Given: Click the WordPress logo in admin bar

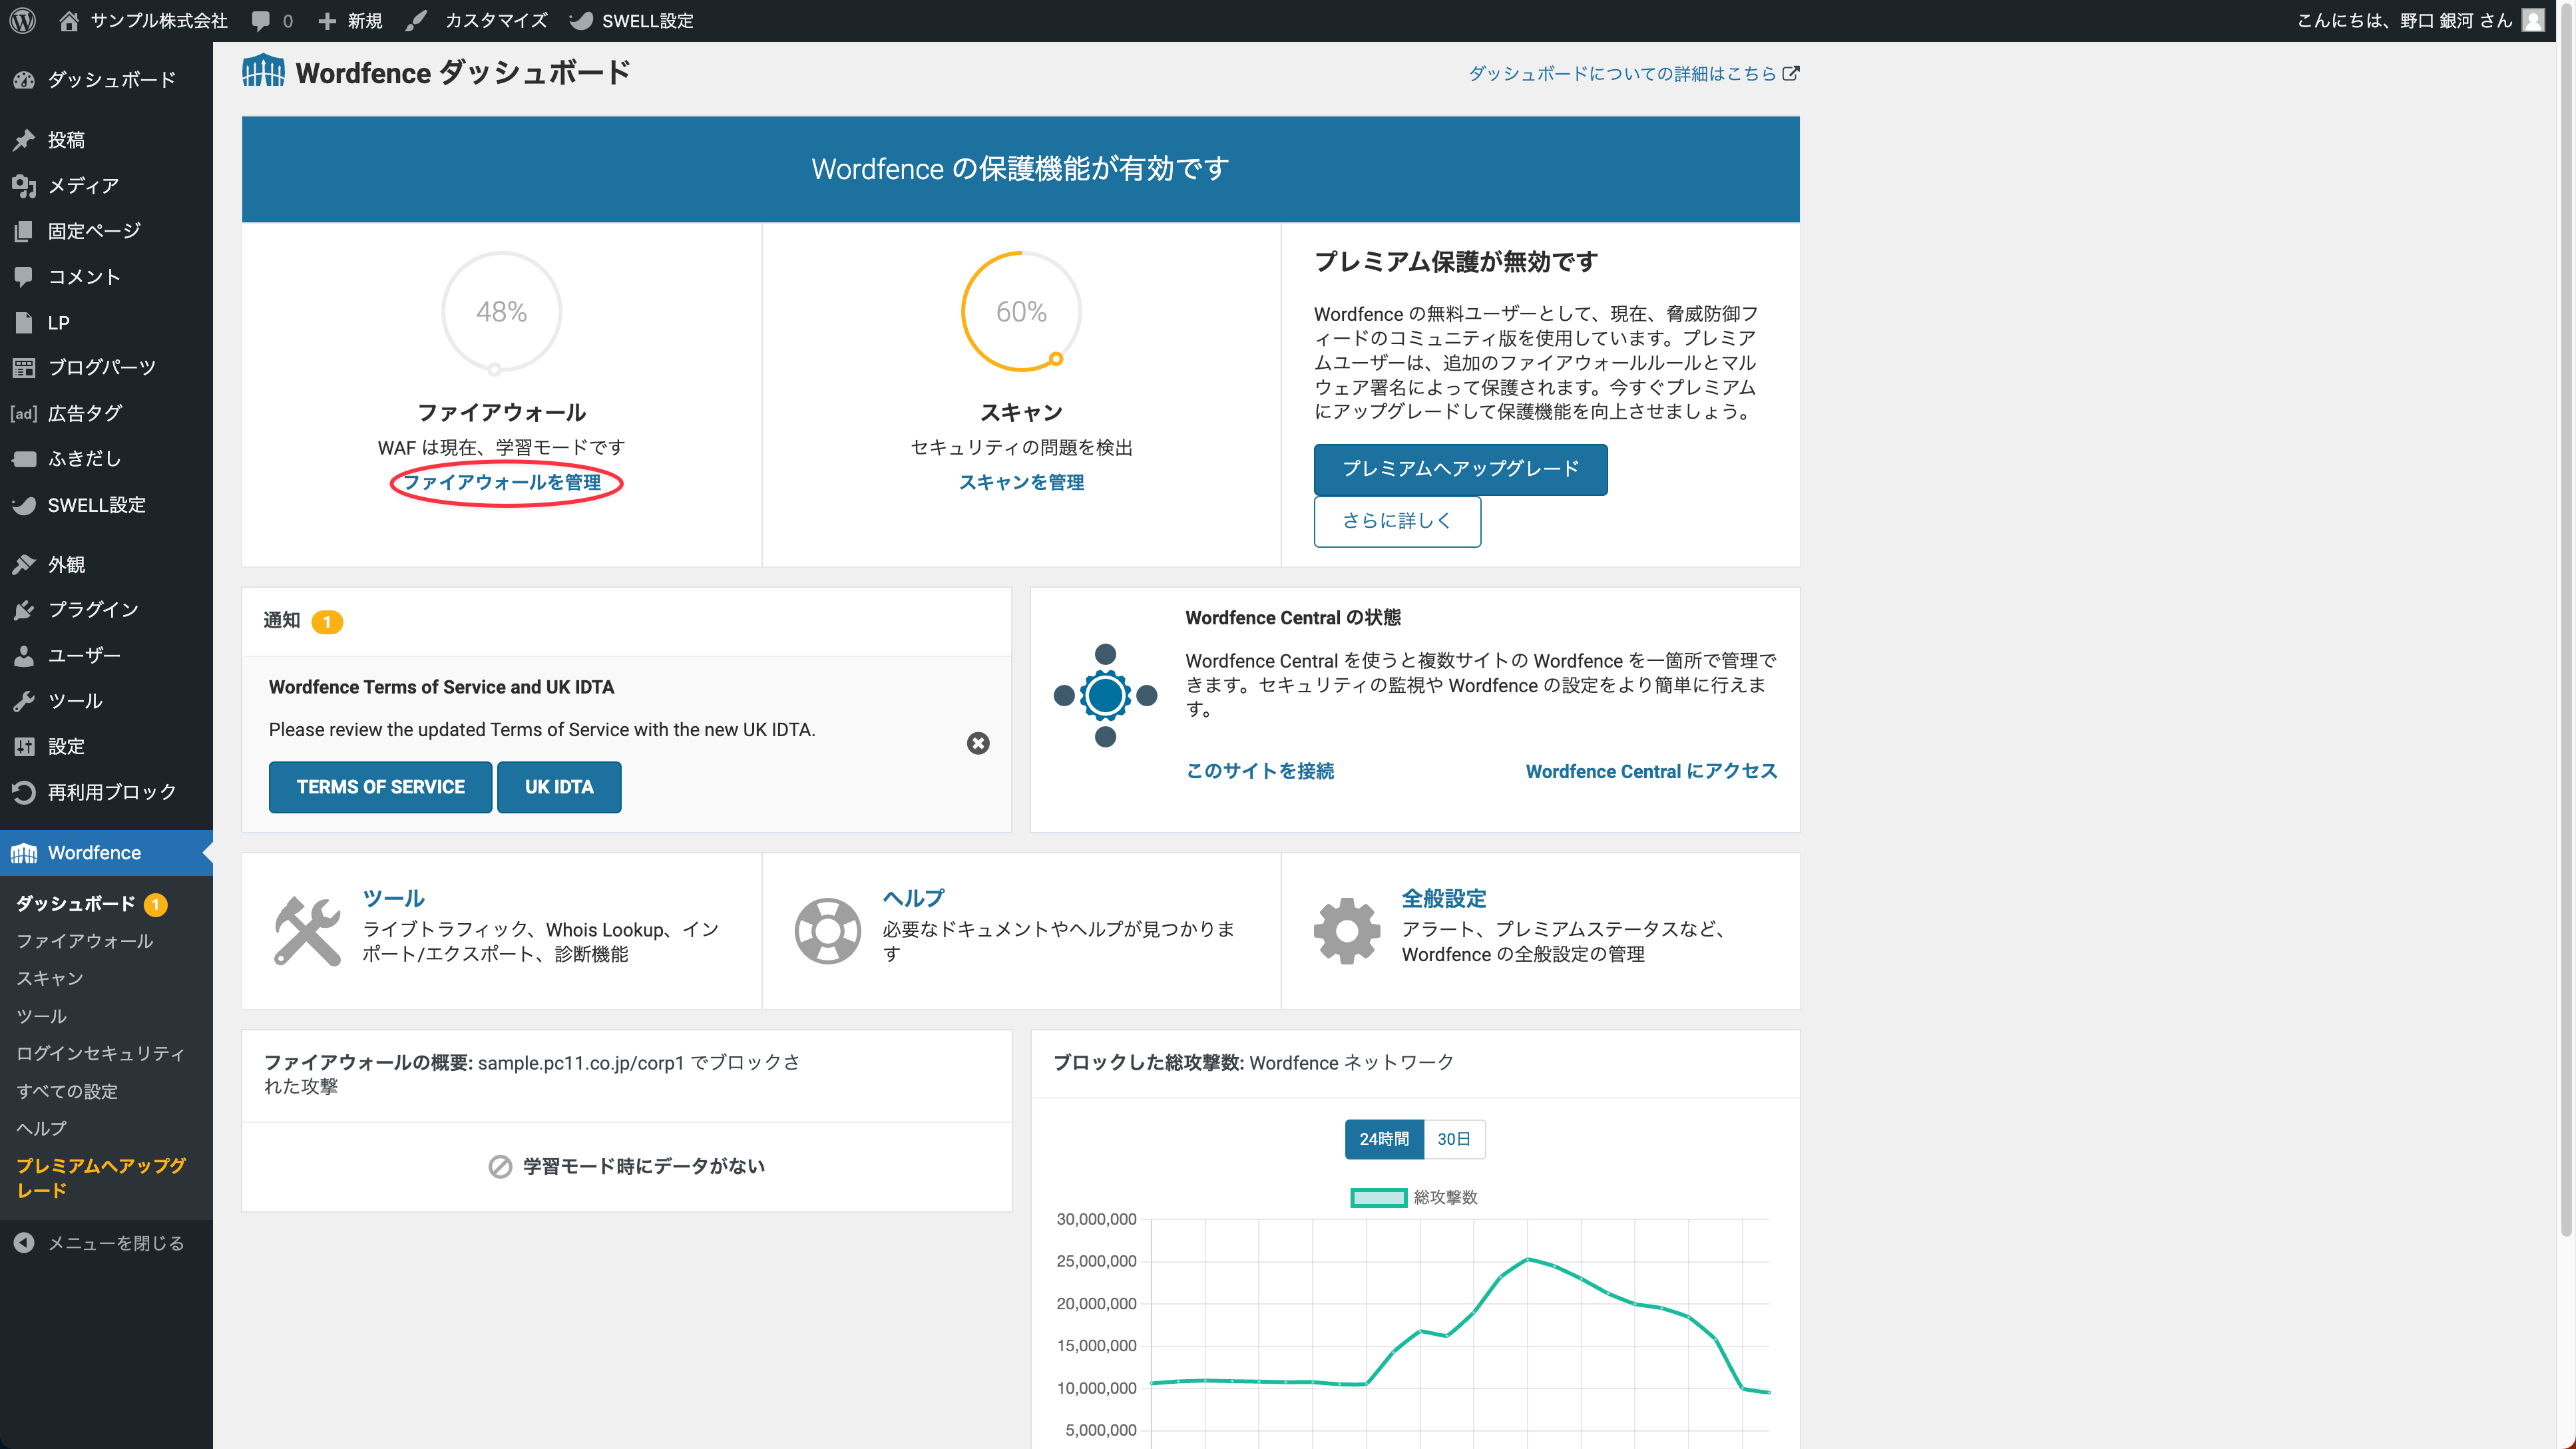Looking at the screenshot, I should click(x=23, y=20).
